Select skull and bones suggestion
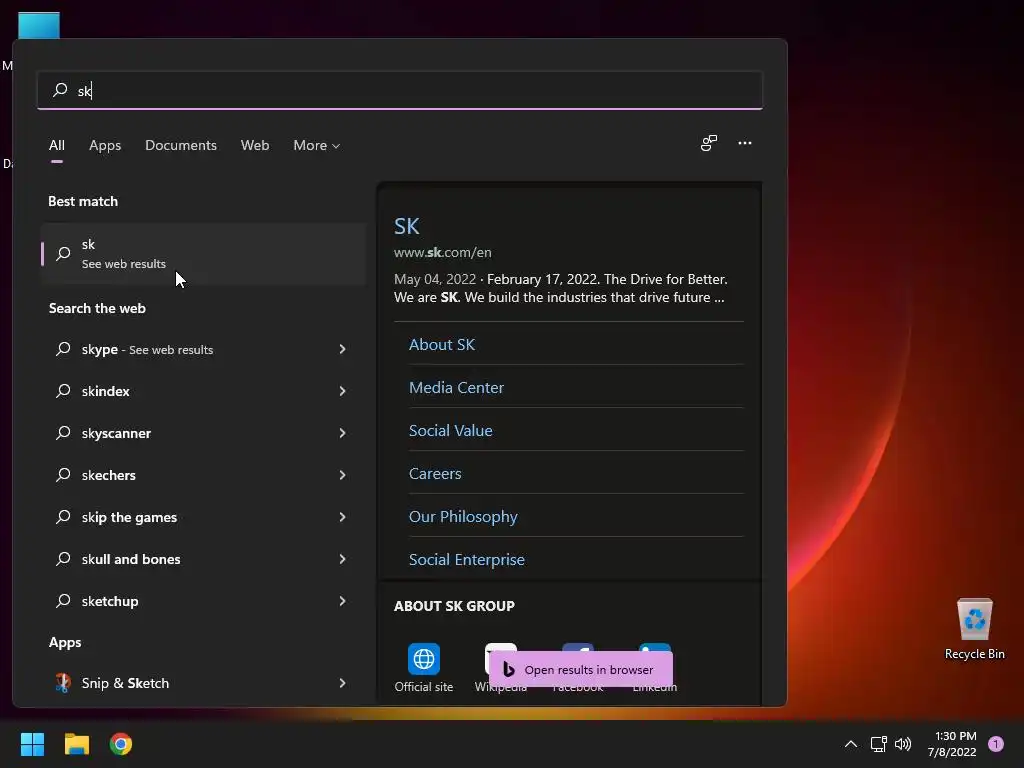Screen dimensions: 1024x768 (x=201, y=559)
